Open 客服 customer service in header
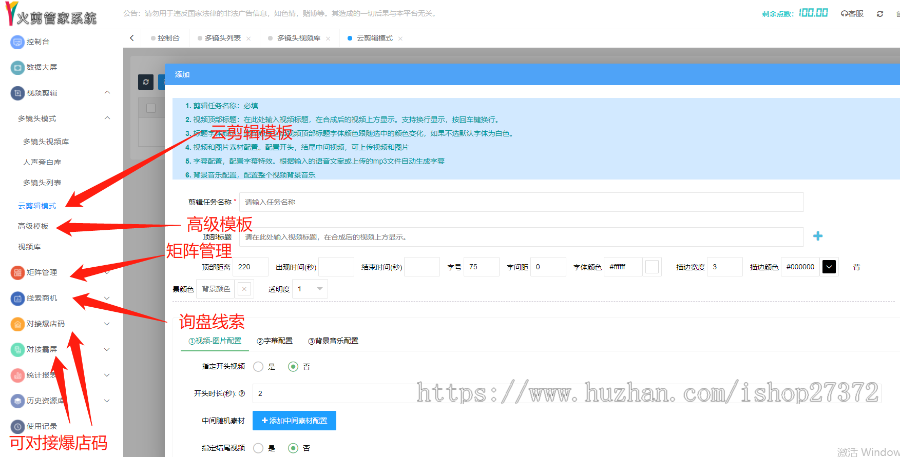 pyautogui.click(x=851, y=13)
